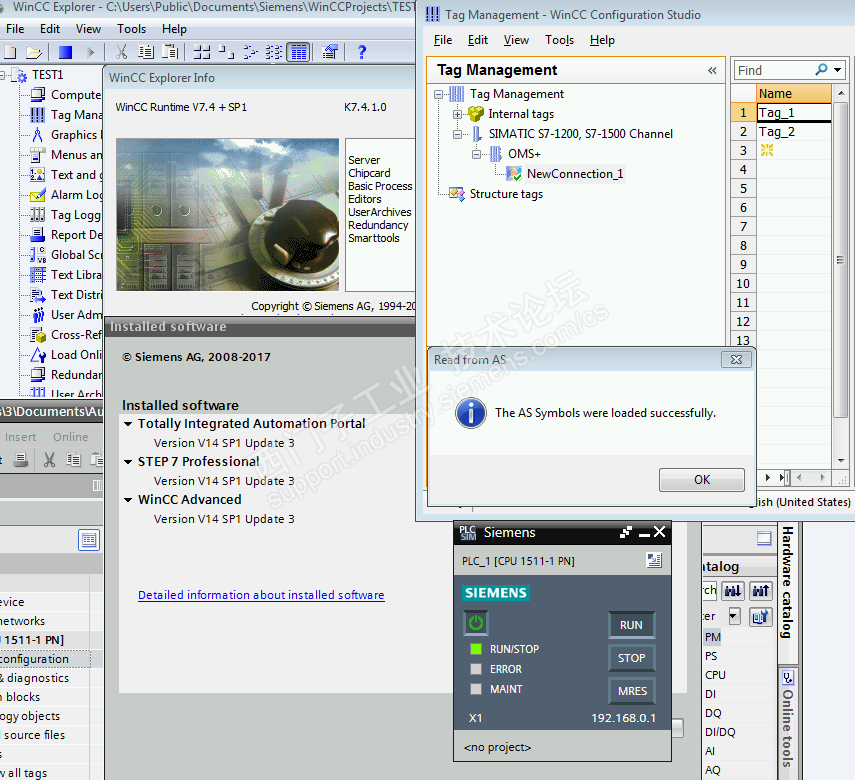Expand the Internal tags tree node
The image size is (855, 780).
tap(457, 114)
